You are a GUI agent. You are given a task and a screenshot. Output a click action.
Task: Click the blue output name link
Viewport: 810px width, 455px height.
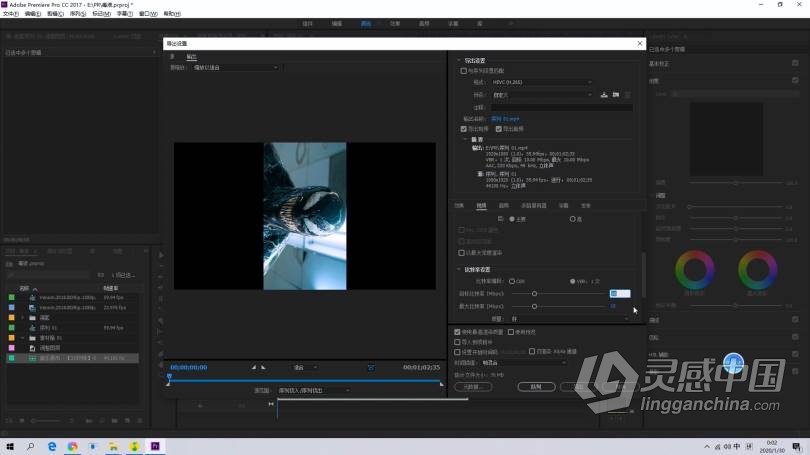click(x=505, y=119)
